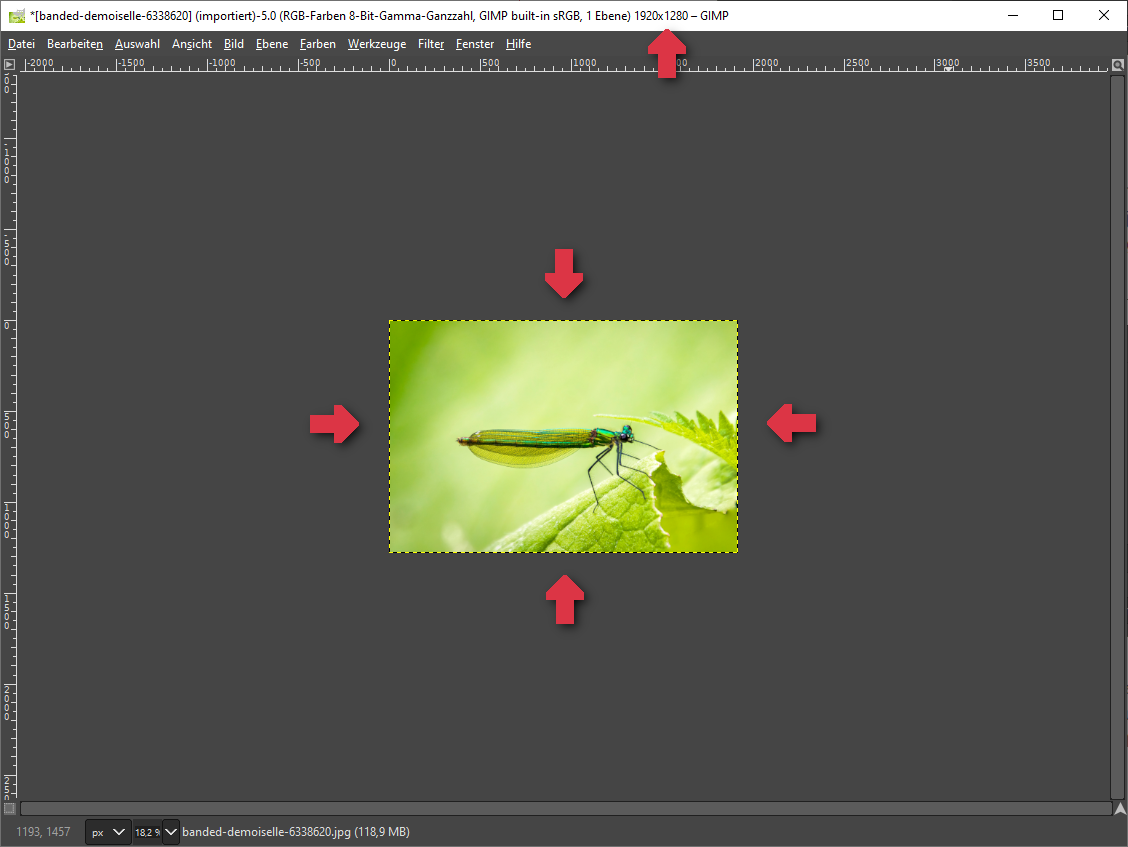The image size is (1128, 847).
Task: Open the Ansicht menu
Action: [x=192, y=44]
